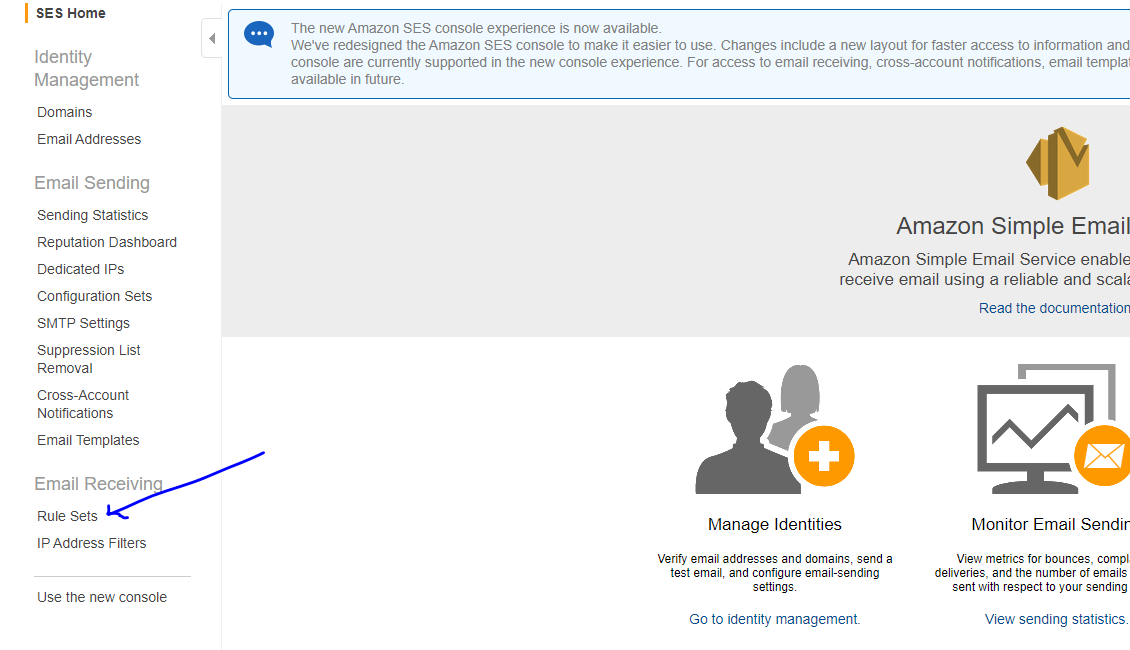The height and width of the screenshot is (650, 1130).
Task: Click the Amazon SES logo icon
Action: point(1058,163)
